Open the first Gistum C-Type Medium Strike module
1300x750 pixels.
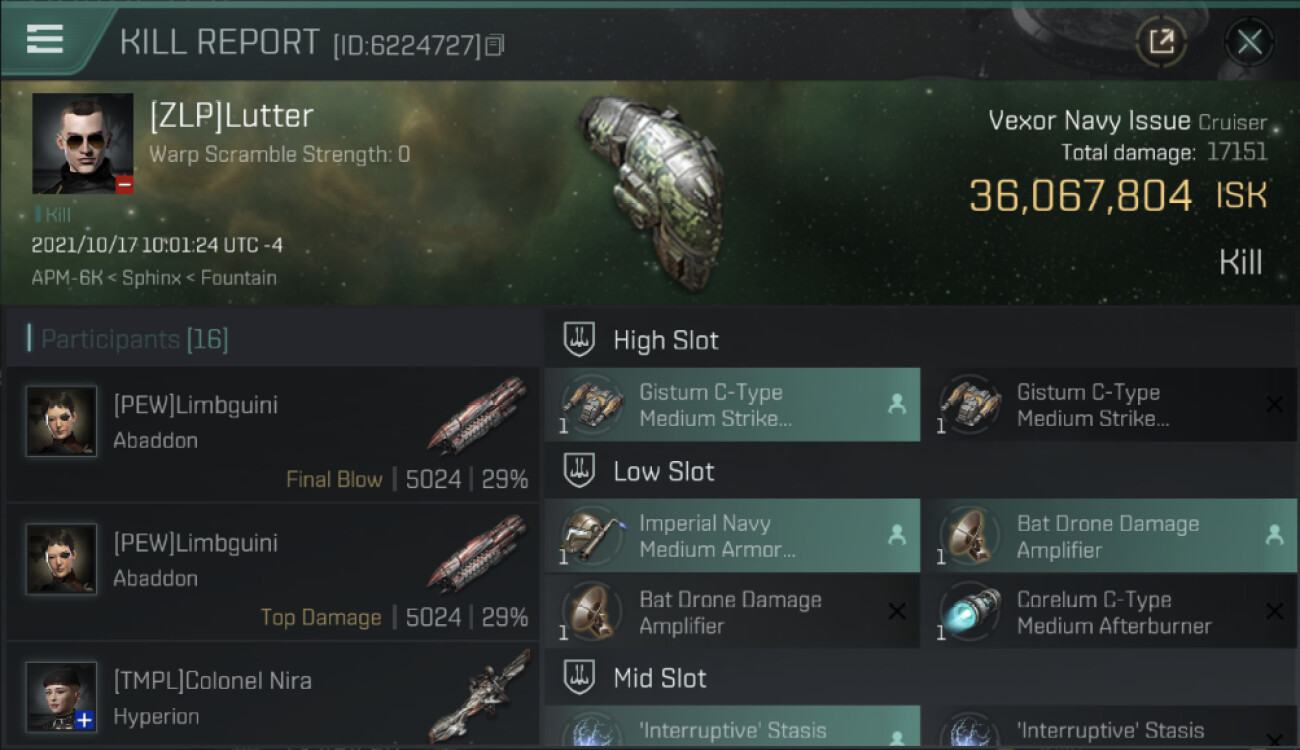point(732,405)
